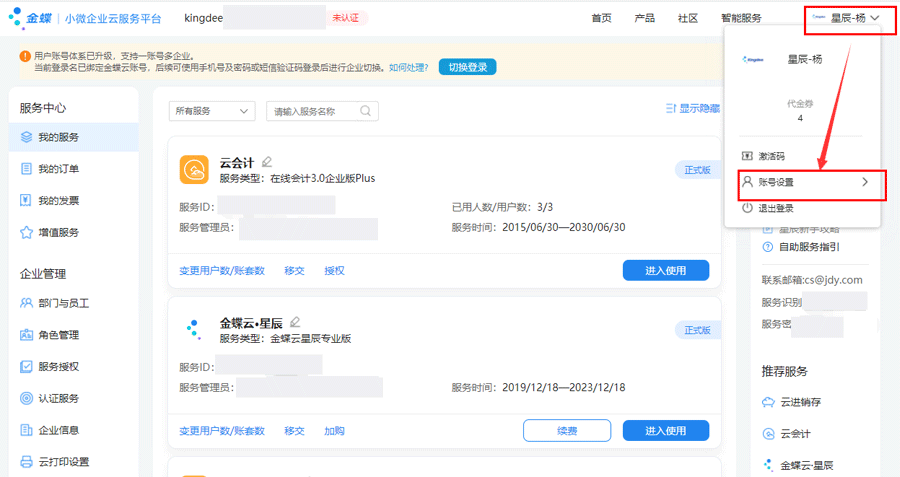Open 产品 in top navigation
This screenshot has height=477, width=900.
(645, 18)
